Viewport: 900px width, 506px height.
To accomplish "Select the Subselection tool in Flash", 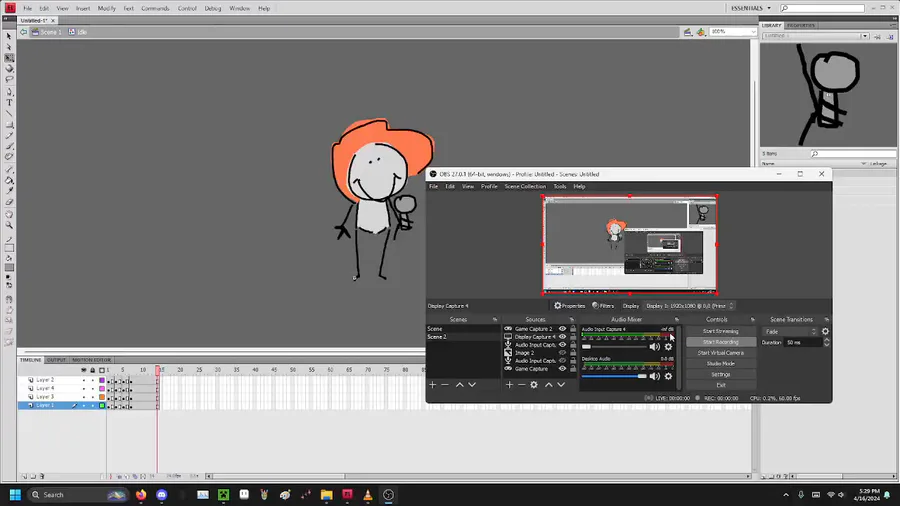I will (x=9, y=47).
